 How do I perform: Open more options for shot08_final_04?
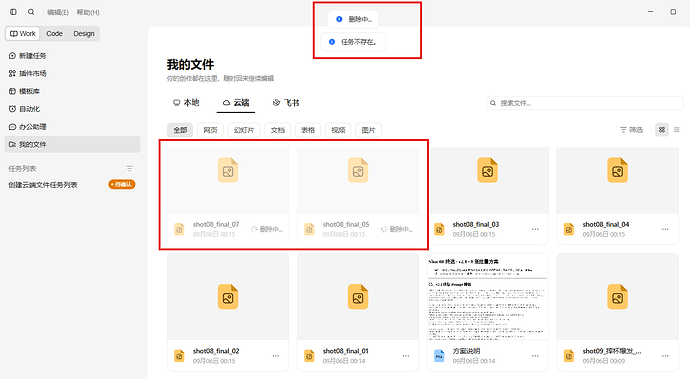click(665, 229)
